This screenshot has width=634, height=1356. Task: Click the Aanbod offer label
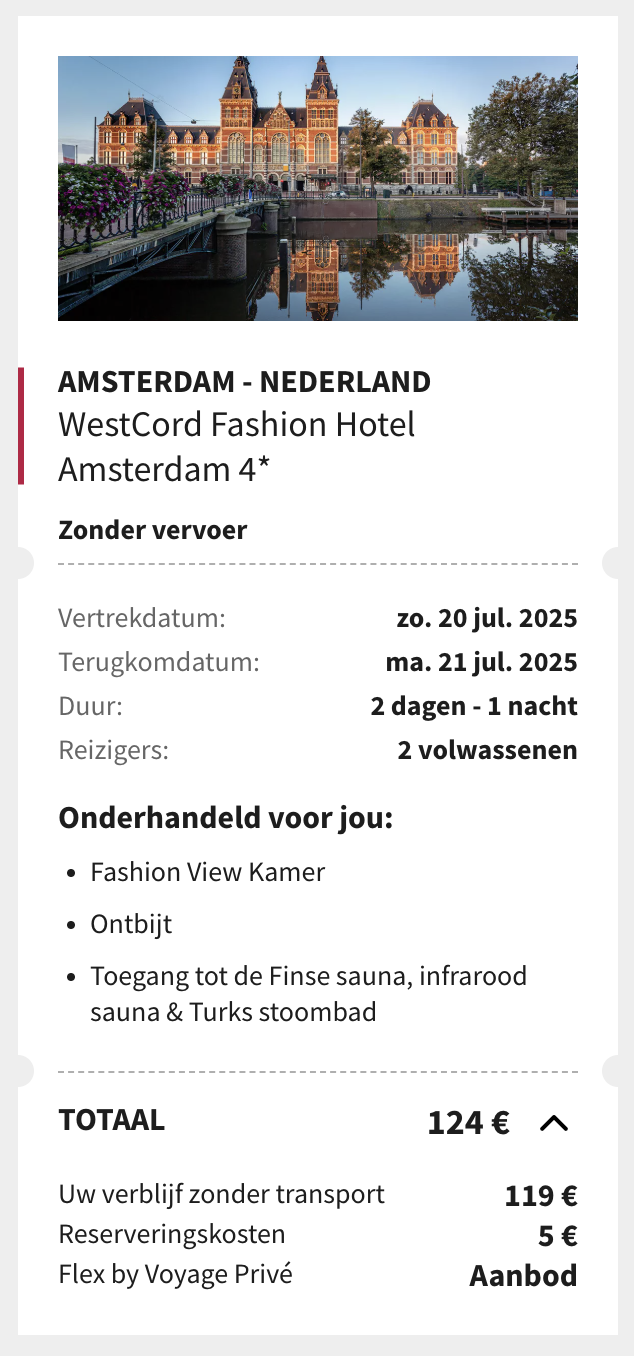(523, 1276)
